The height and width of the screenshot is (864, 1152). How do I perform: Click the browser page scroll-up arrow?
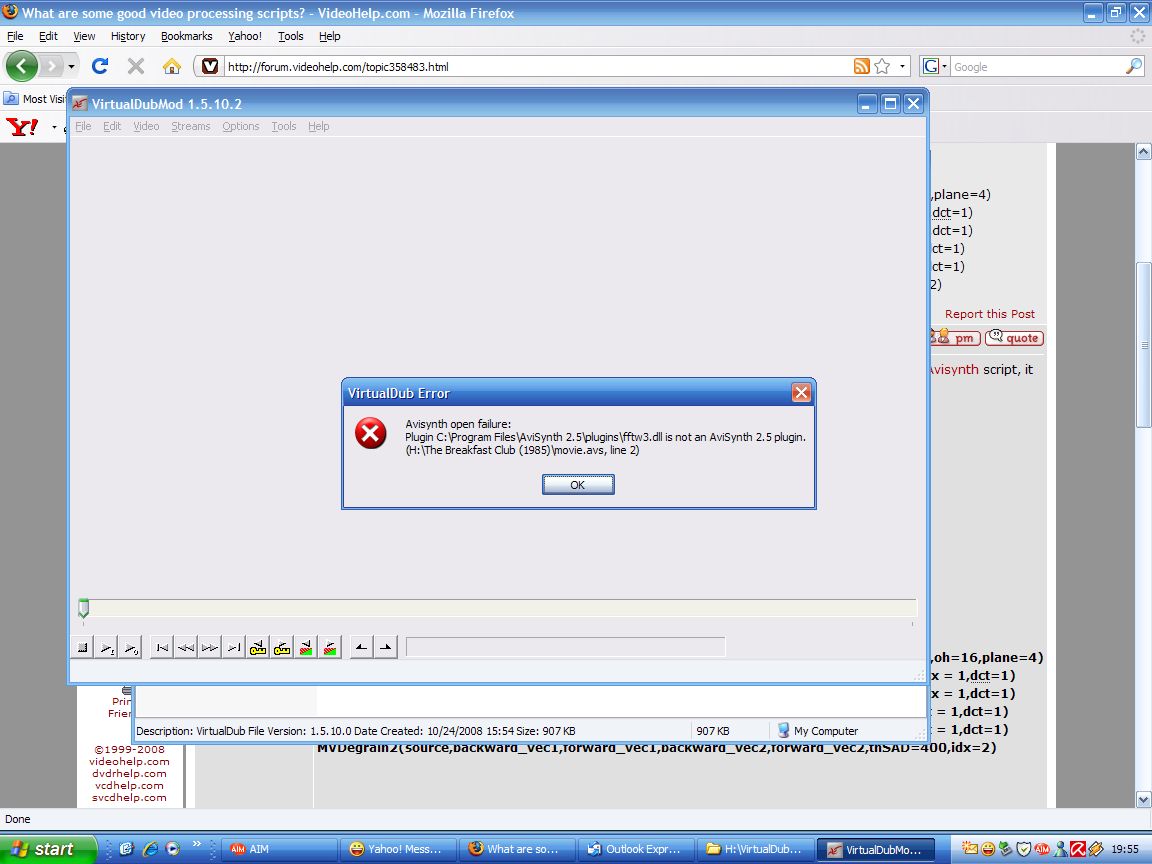click(1143, 152)
